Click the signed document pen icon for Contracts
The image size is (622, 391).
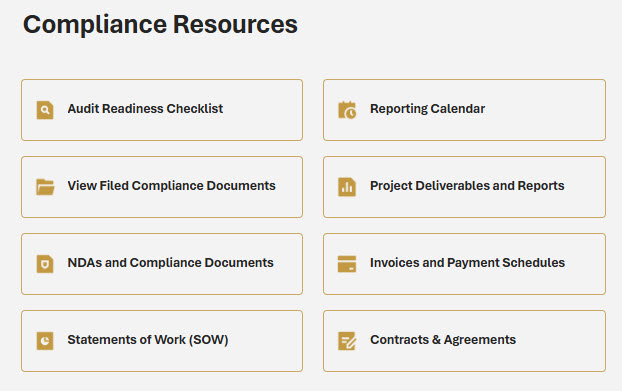coord(347,341)
